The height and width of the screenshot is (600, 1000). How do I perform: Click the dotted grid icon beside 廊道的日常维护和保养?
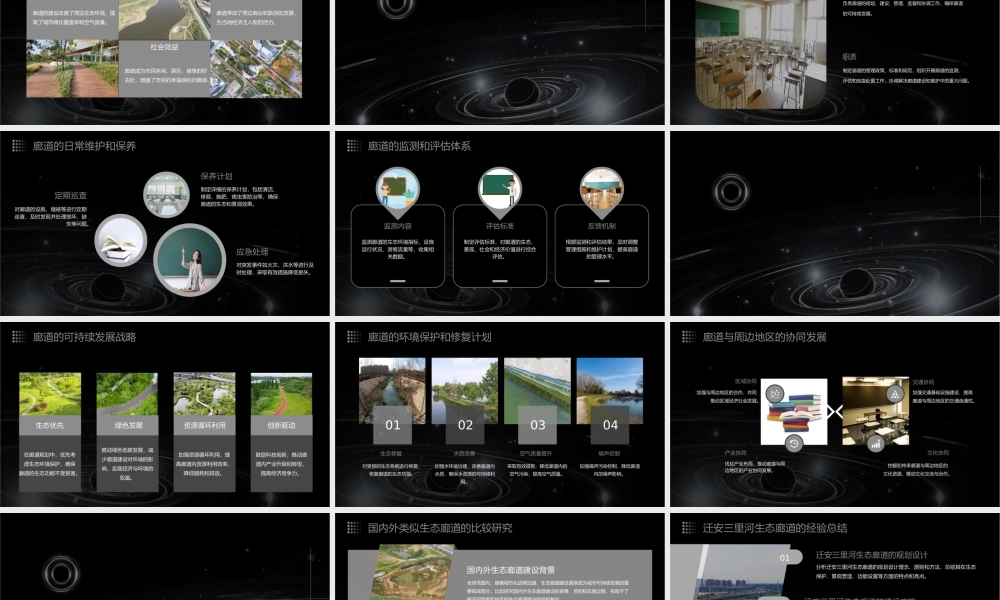pos(18,146)
